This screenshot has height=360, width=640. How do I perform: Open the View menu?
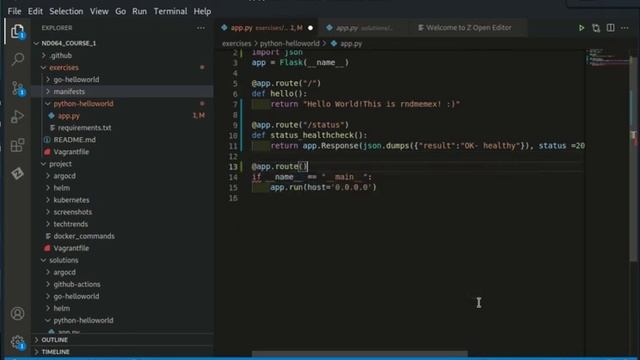click(x=99, y=11)
